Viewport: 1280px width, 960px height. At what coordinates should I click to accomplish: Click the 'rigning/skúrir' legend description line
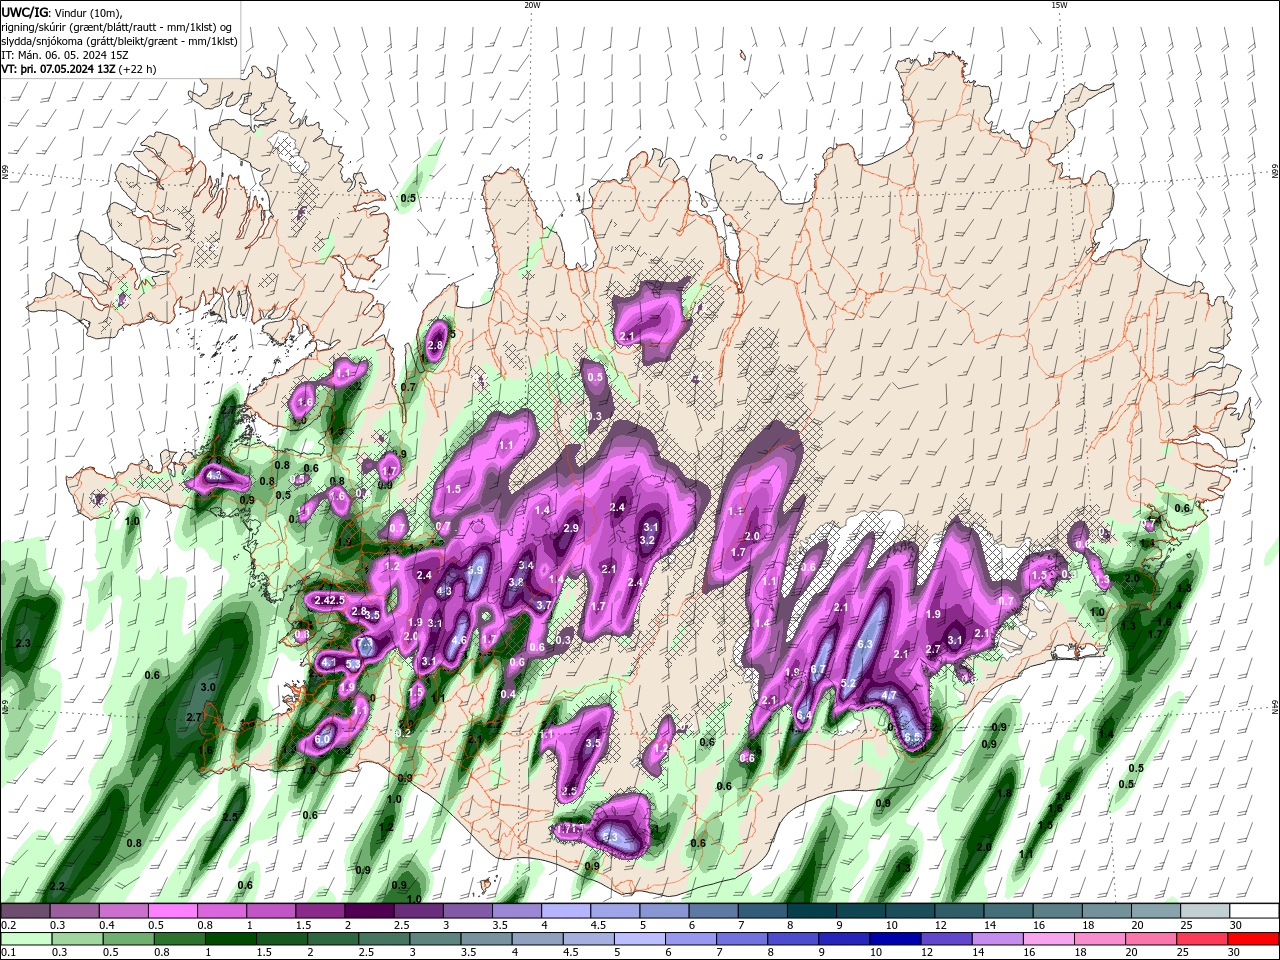click(115, 27)
